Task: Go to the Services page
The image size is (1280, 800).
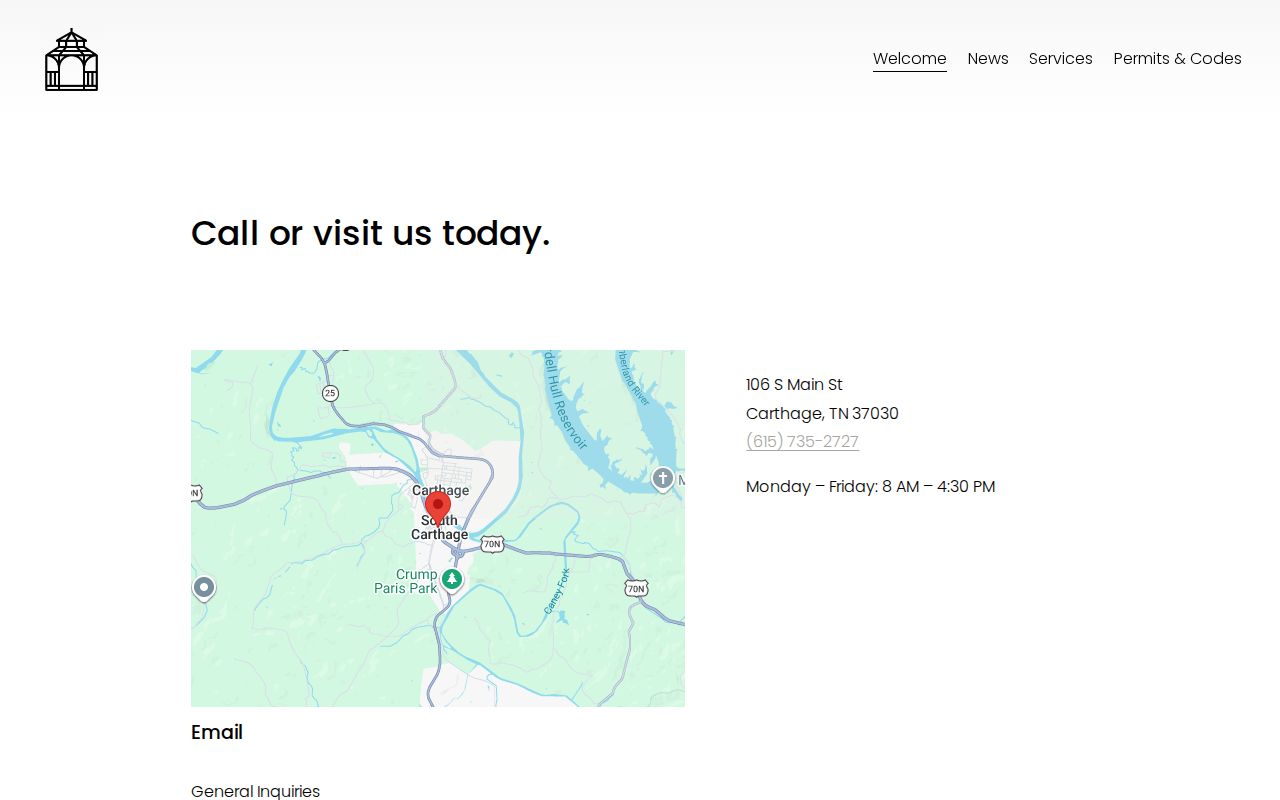Action: click(x=1061, y=59)
